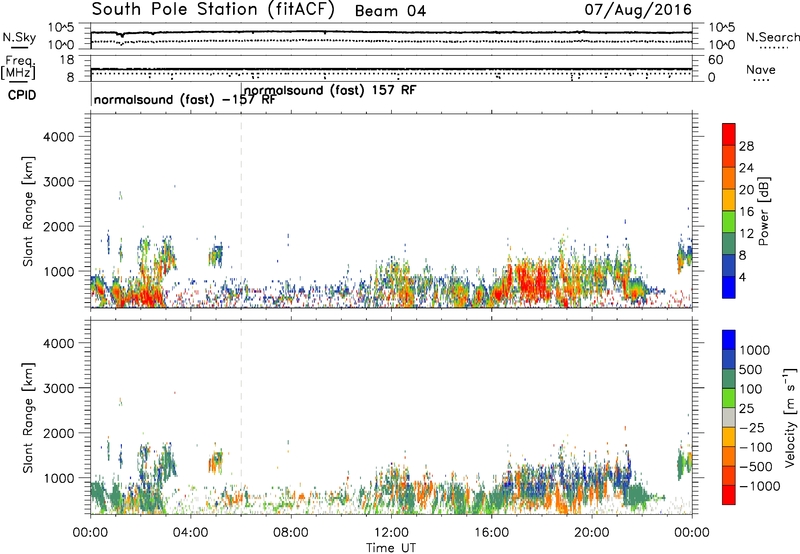Screen dimensions: 800x554
Task: Click the '1000' value on the velocity scale
Action: [x=755, y=350]
